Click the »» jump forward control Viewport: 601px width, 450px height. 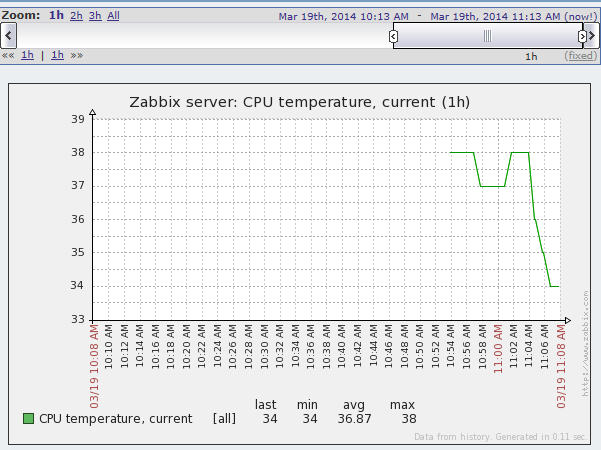(x=77, y=56)
